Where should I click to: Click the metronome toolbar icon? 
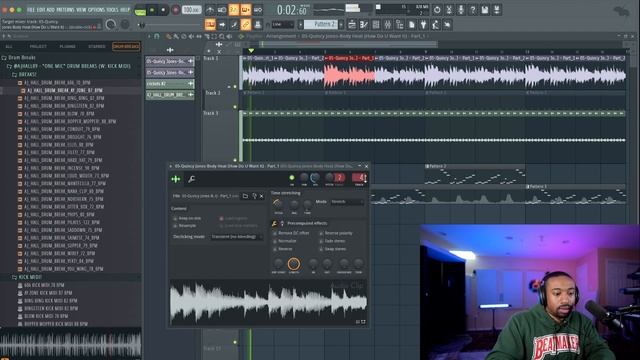210,9
